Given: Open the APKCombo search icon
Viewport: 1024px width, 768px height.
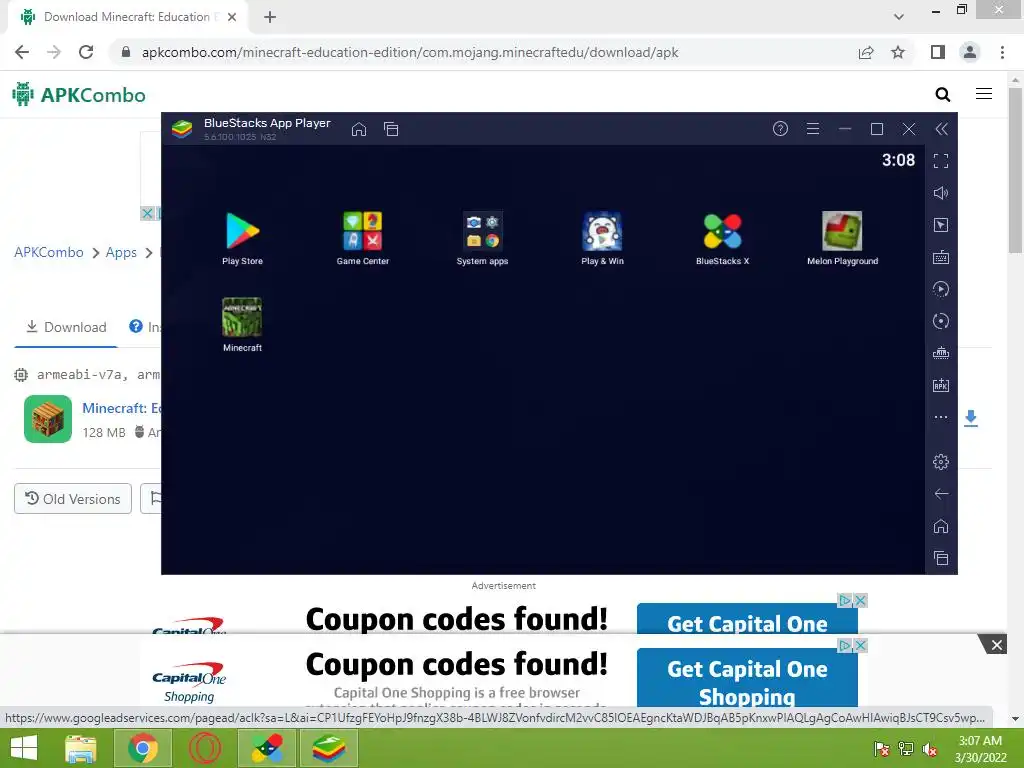Looking at the screenshot, I should (942, 95).
